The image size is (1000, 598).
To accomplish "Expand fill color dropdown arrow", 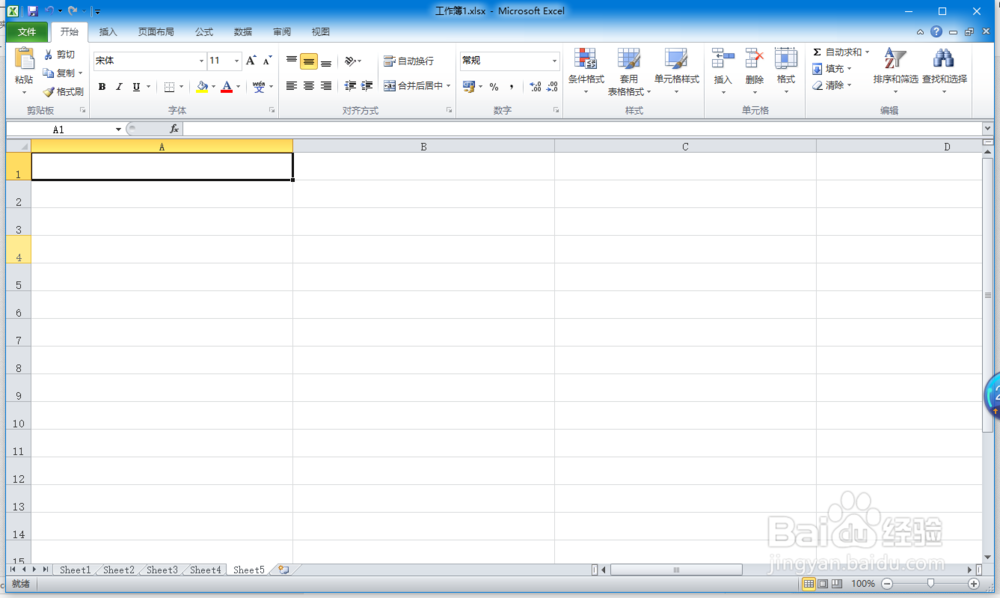I will (213, 87).
